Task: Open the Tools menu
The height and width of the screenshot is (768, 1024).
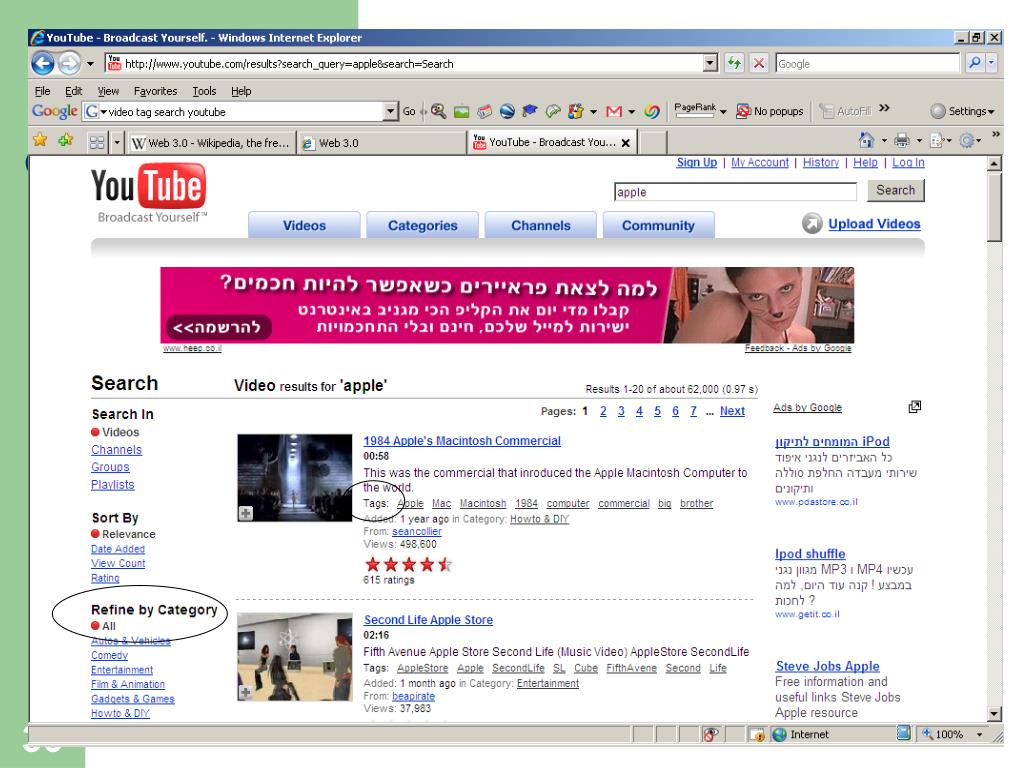Action: pos(204,91)
